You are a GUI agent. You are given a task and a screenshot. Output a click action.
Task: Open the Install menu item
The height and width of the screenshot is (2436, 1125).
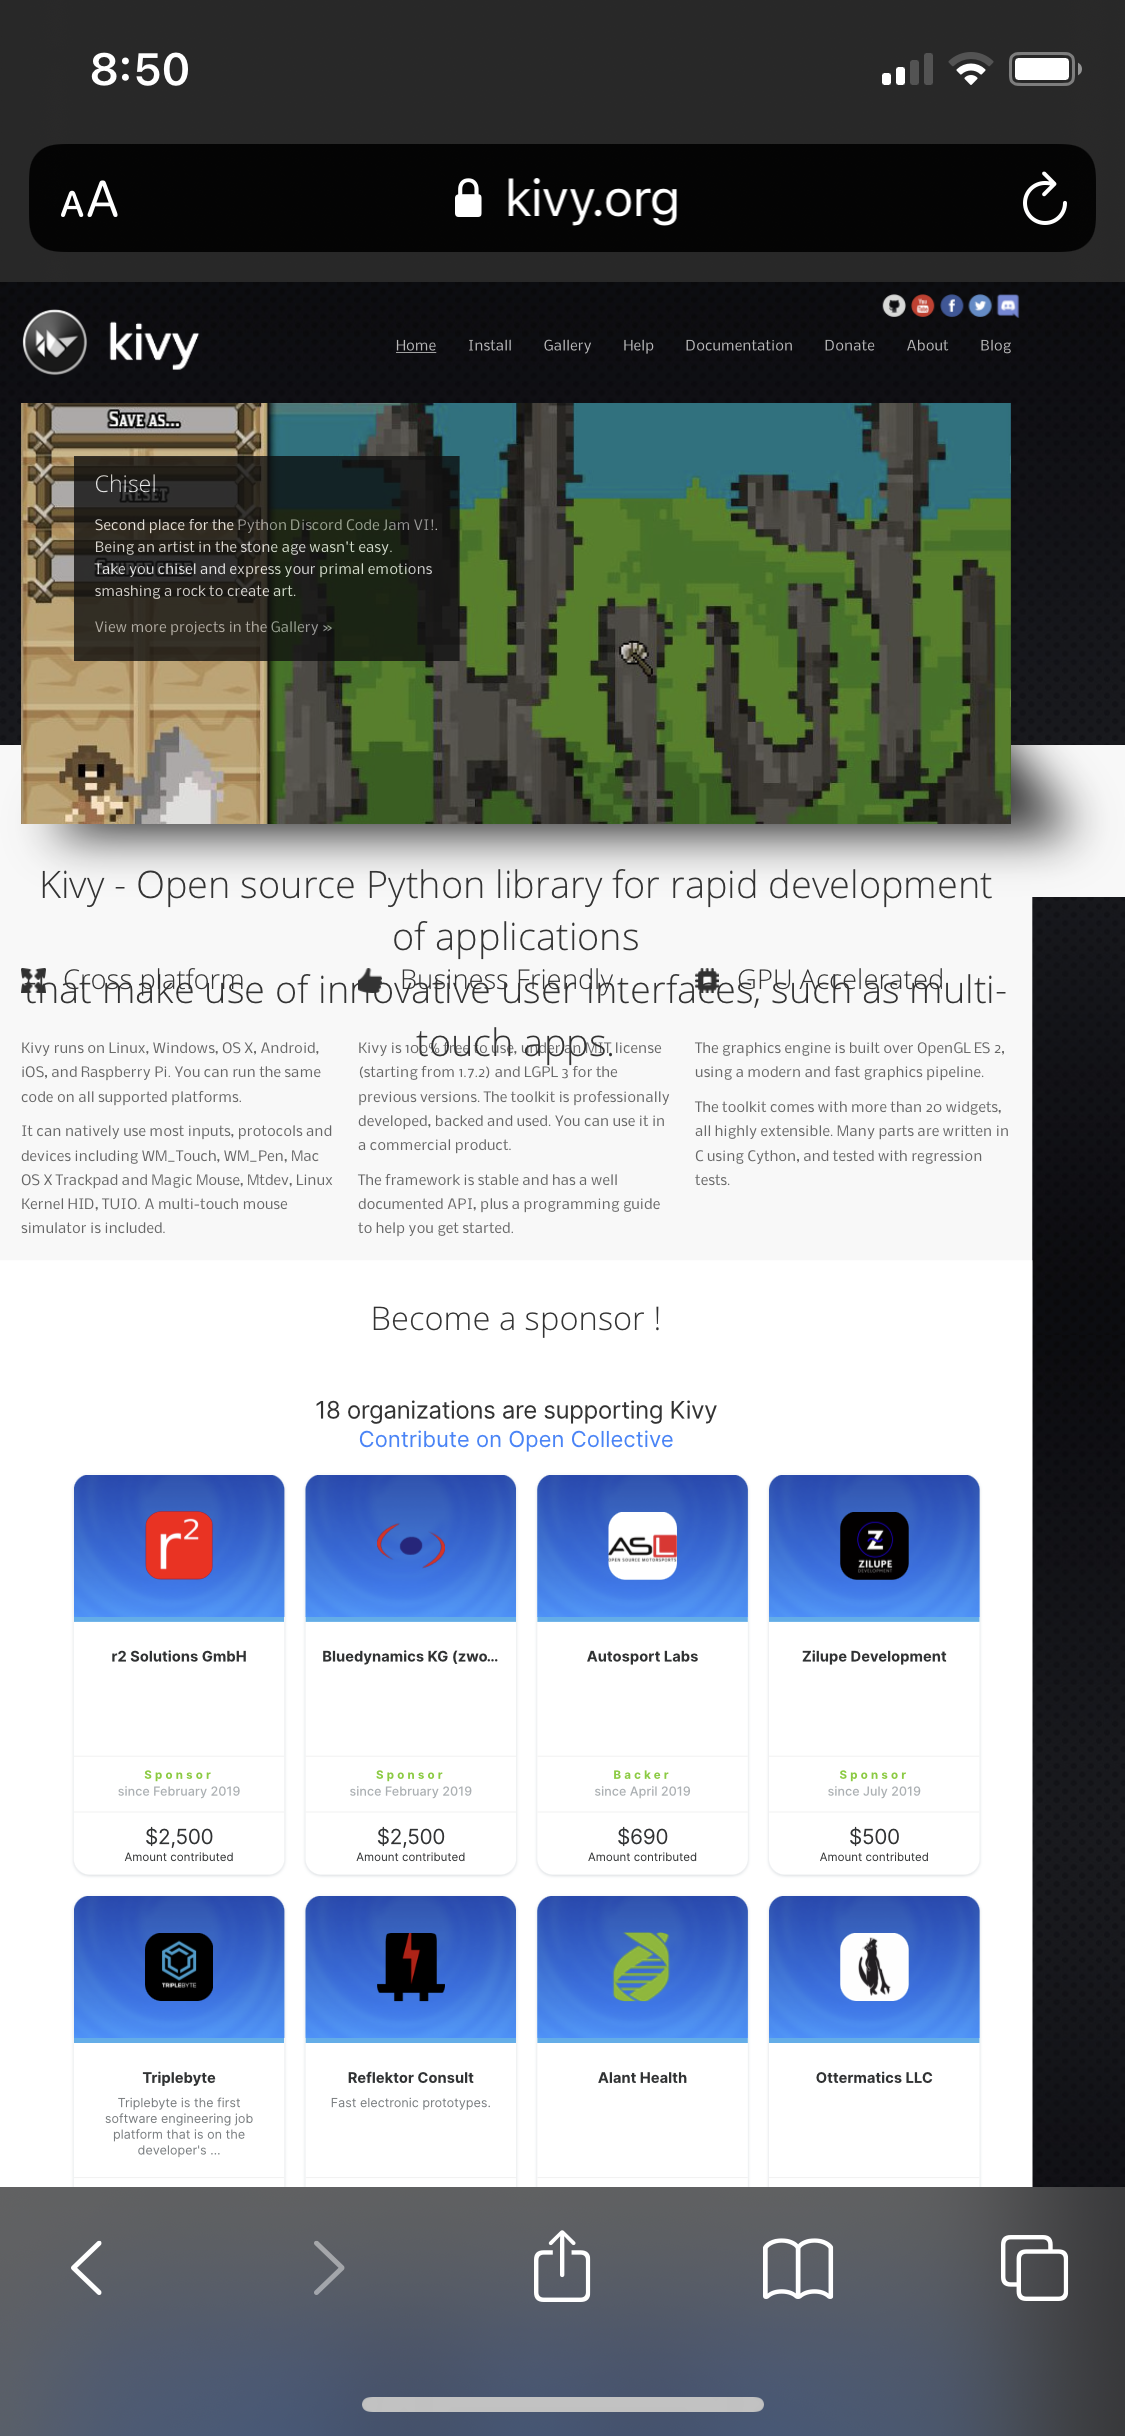pyautogui.click(x=490, y=345)
